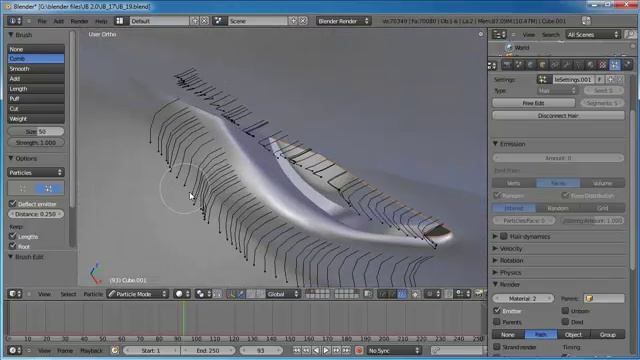Open the Render menu in top bar

[79, 21]
